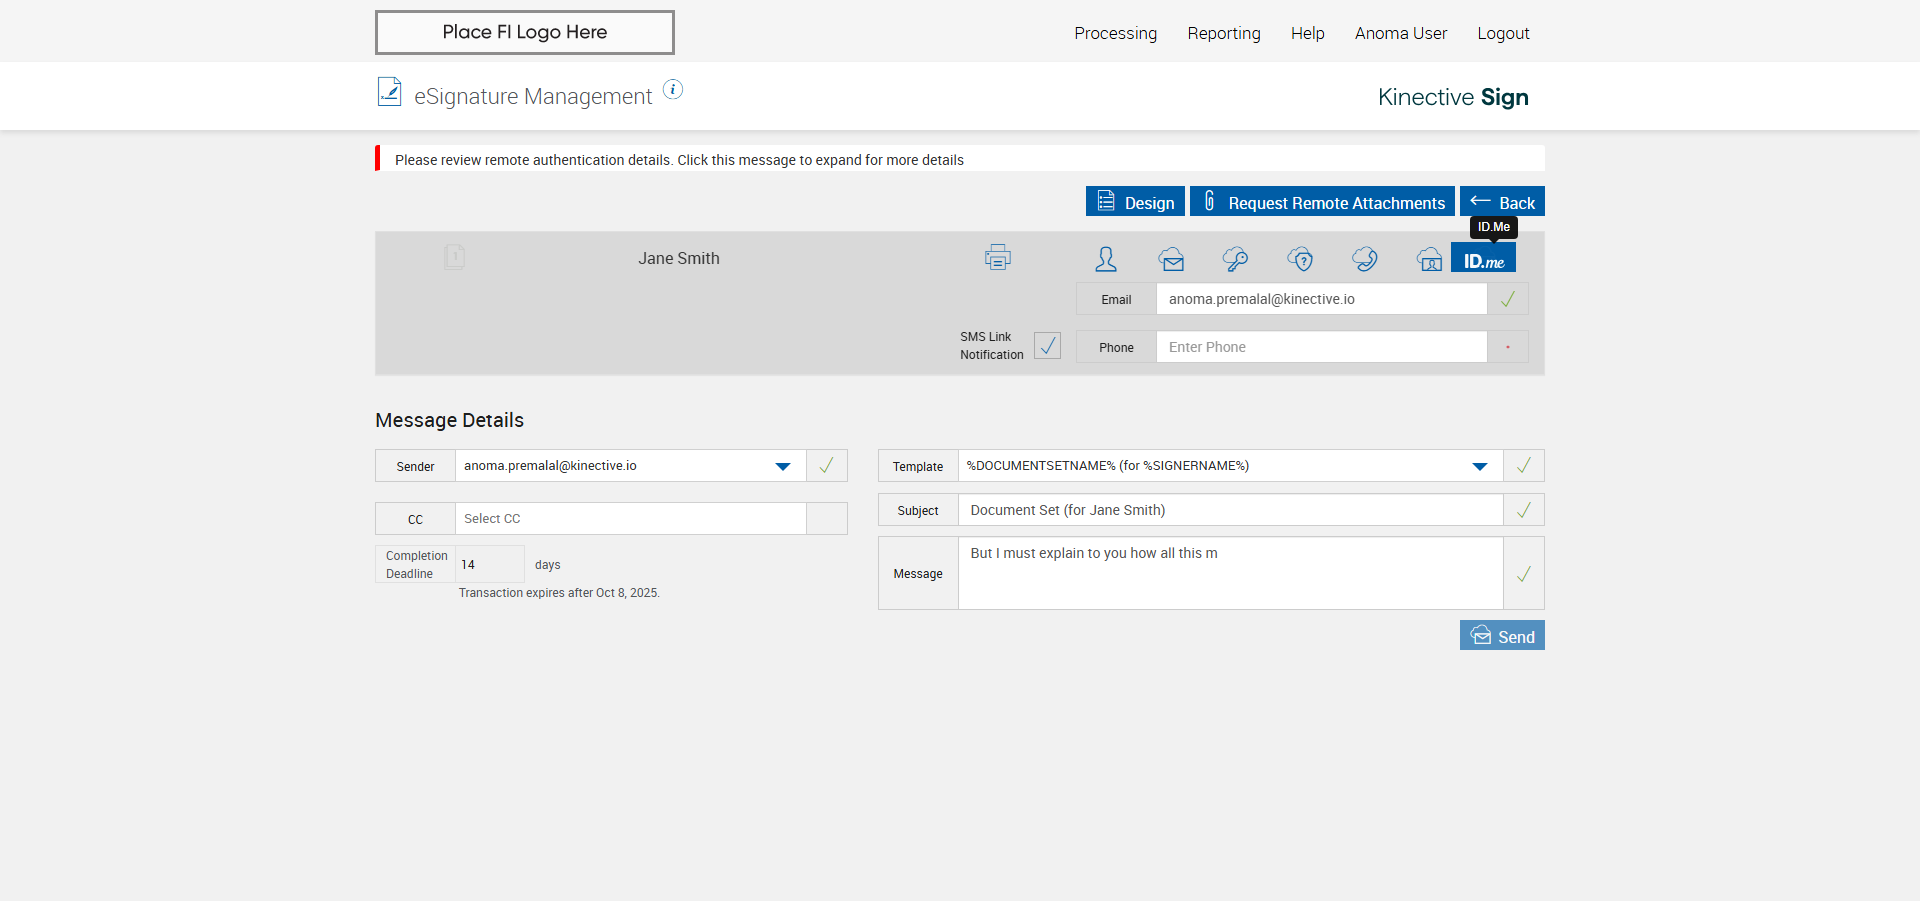Screen dimensions: 1920x901
Task: Expand the red remote authentication review message
Action: [679, 160]
